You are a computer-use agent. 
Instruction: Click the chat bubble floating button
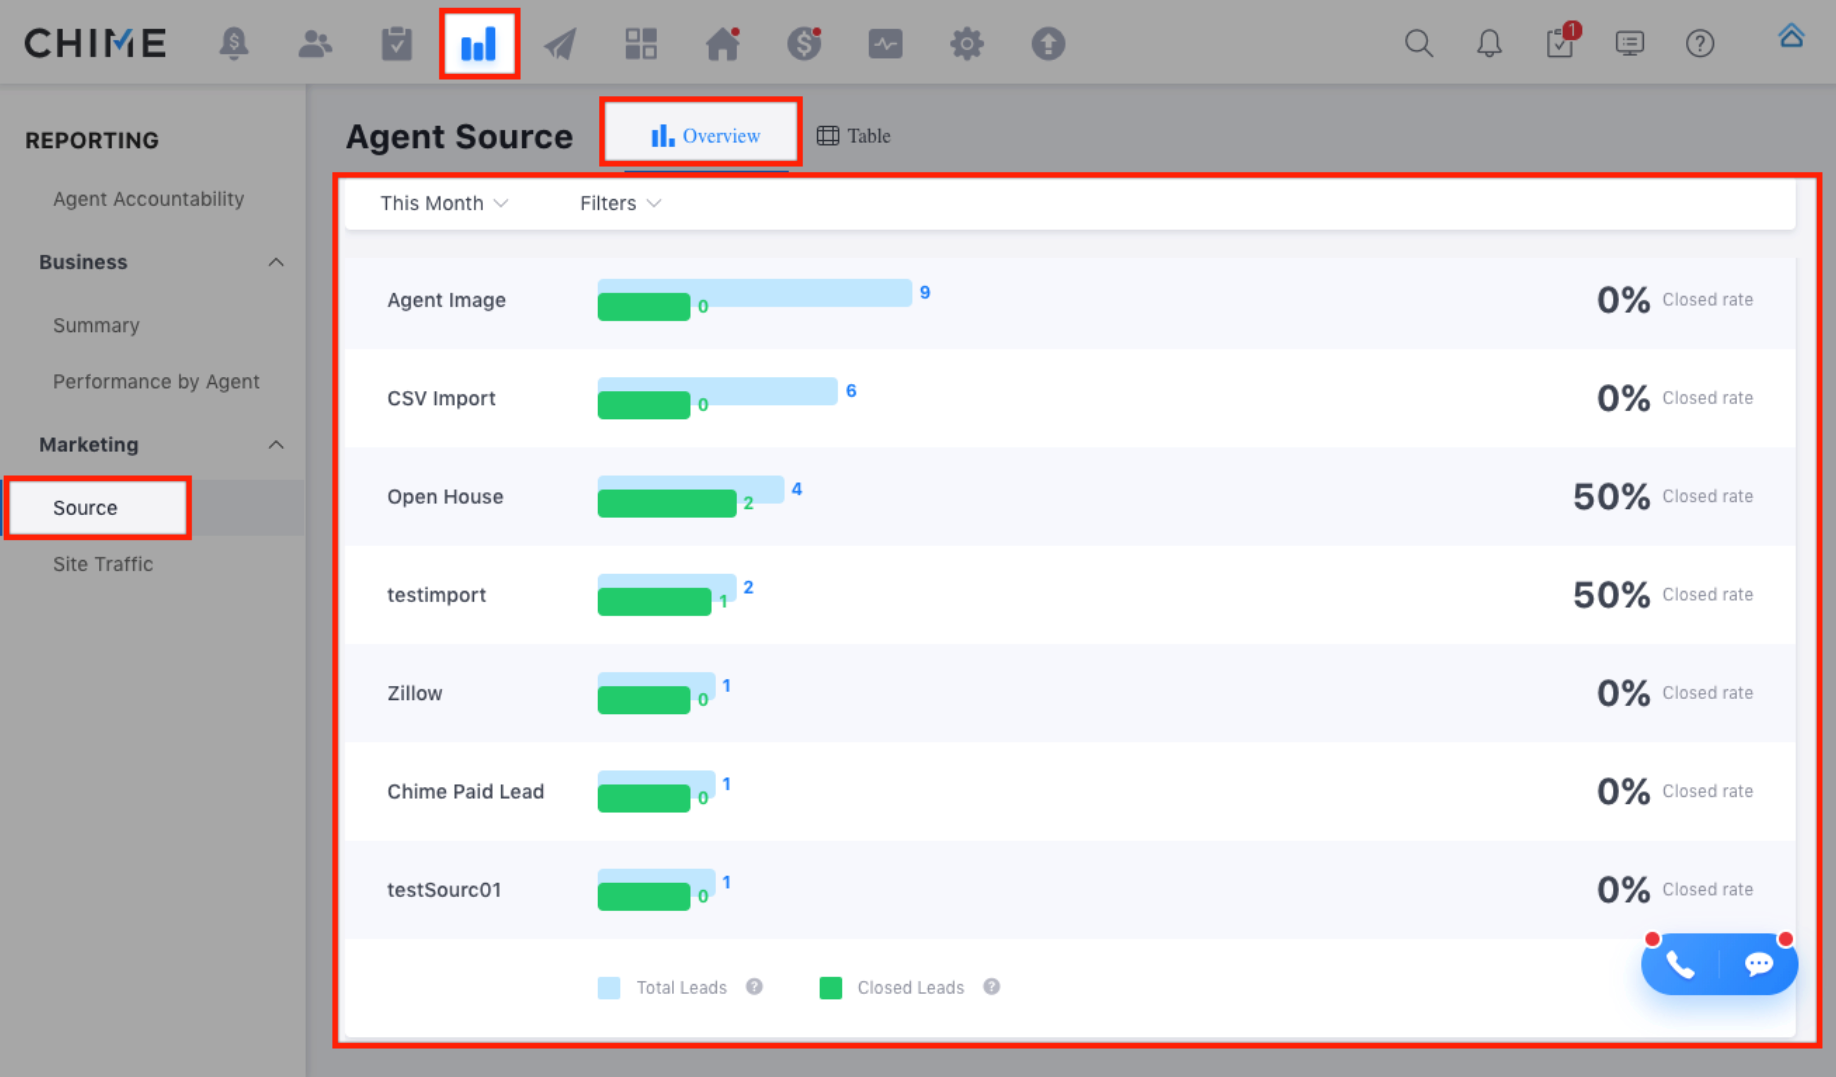pos(1759,964)
